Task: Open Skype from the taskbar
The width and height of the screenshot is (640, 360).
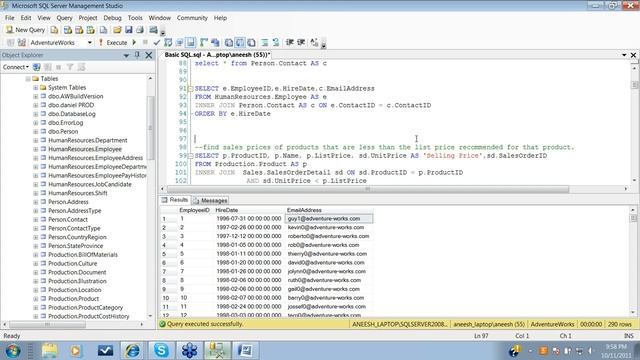Action: 161,351
